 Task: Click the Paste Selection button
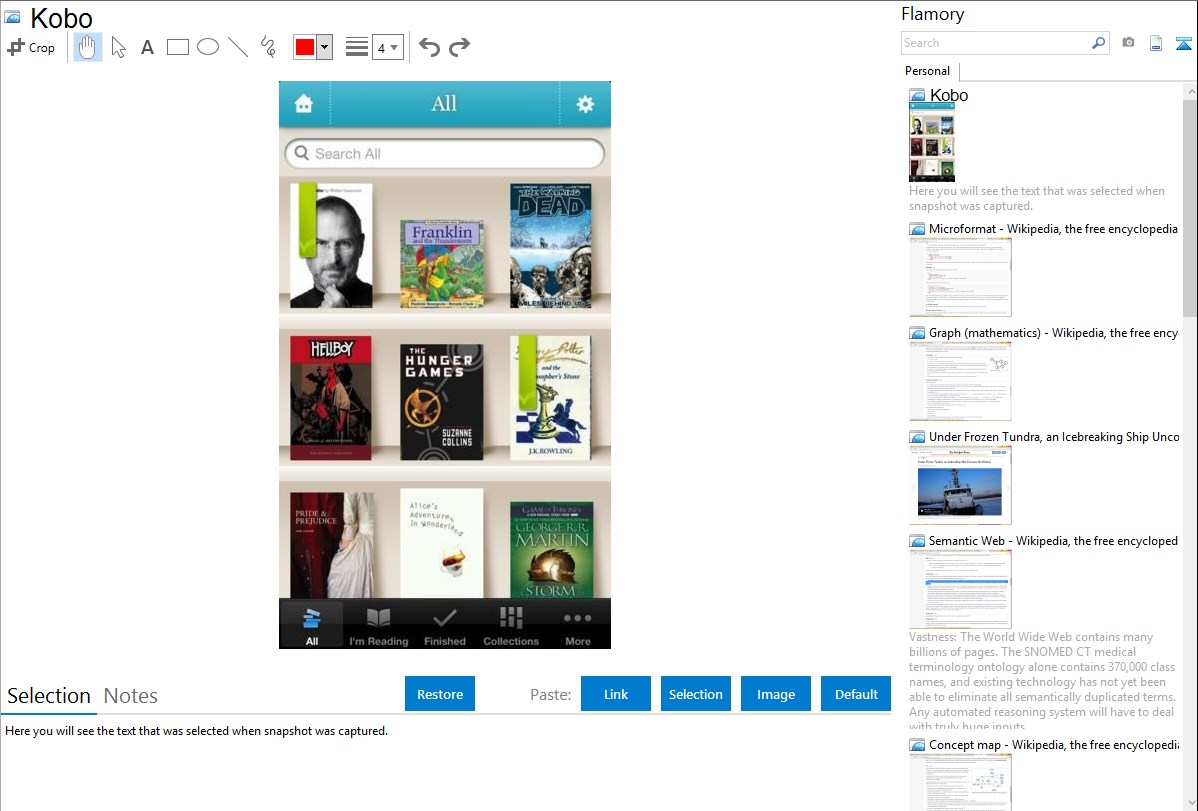pyautogui.click(x=695, y=694)
